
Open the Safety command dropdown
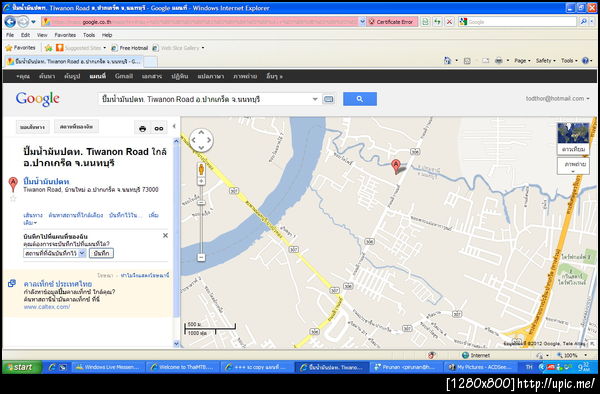click(545, 60)
